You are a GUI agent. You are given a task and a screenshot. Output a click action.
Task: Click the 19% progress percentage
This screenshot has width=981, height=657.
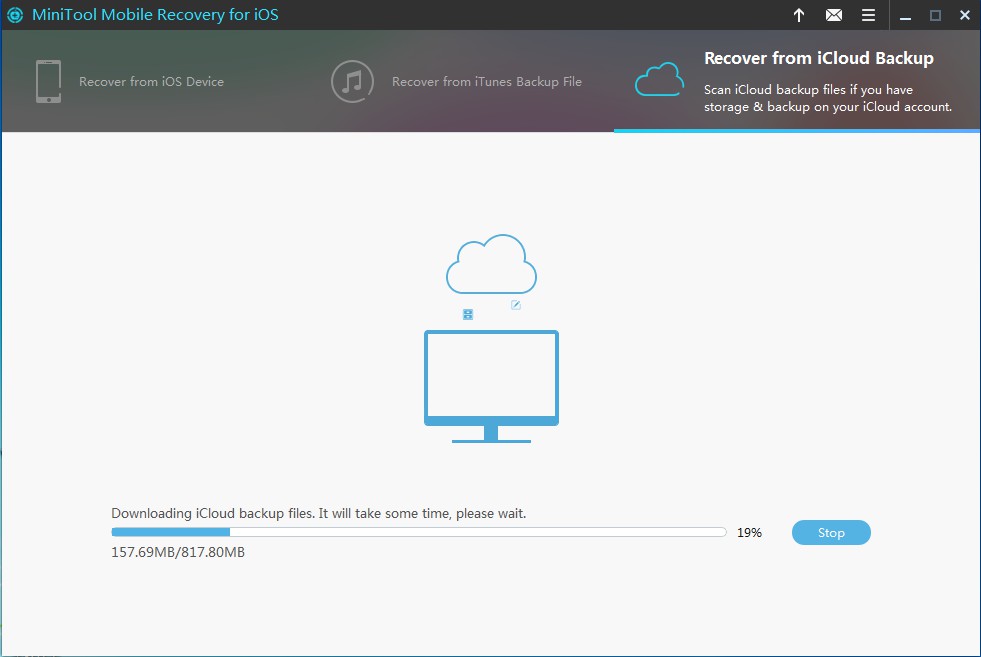coord(749,532)
